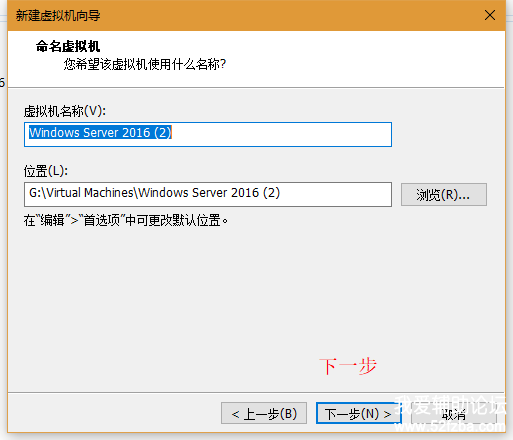Select the 虚拟机名称(V): label
513x440 pixels.
click(x=65, y=111)
